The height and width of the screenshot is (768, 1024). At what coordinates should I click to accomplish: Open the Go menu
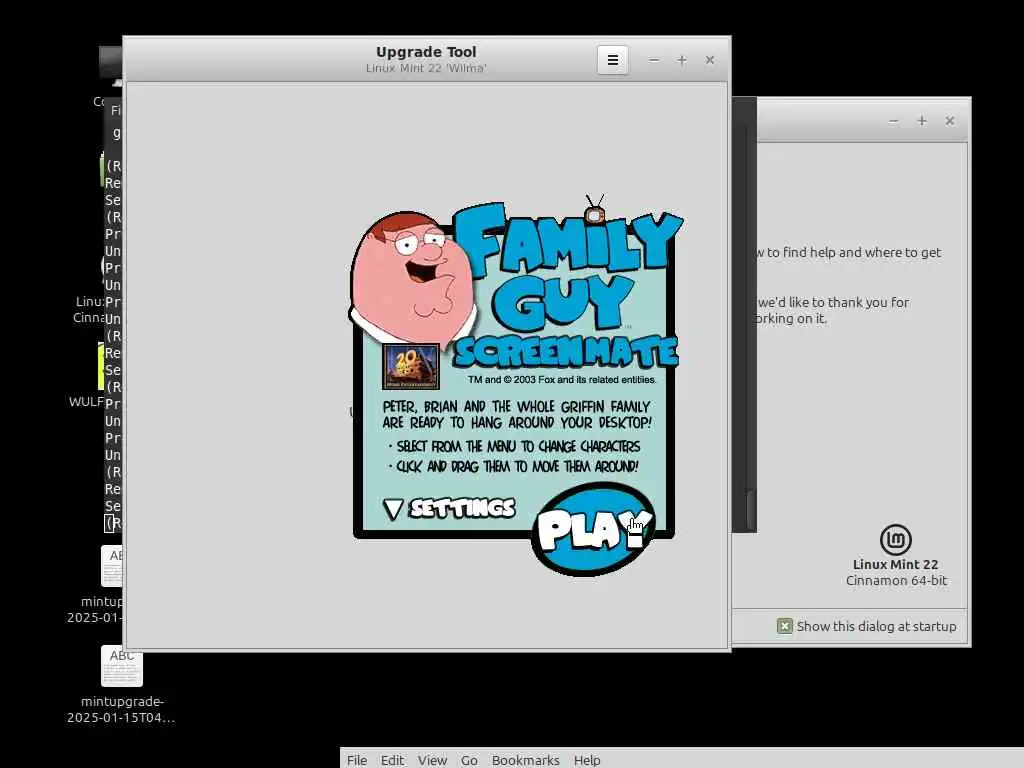pos(469,760)
